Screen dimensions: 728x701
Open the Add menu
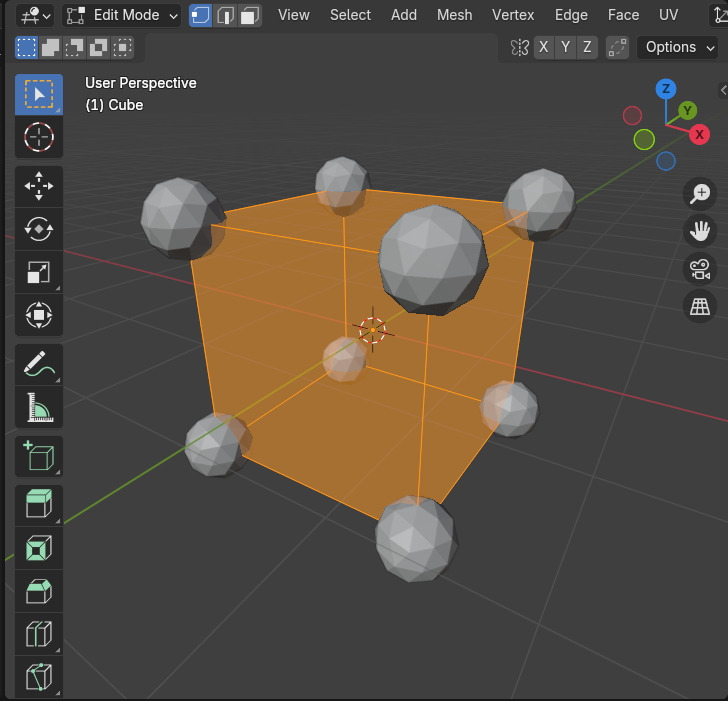pyautogui.click(x=404, y=15)
